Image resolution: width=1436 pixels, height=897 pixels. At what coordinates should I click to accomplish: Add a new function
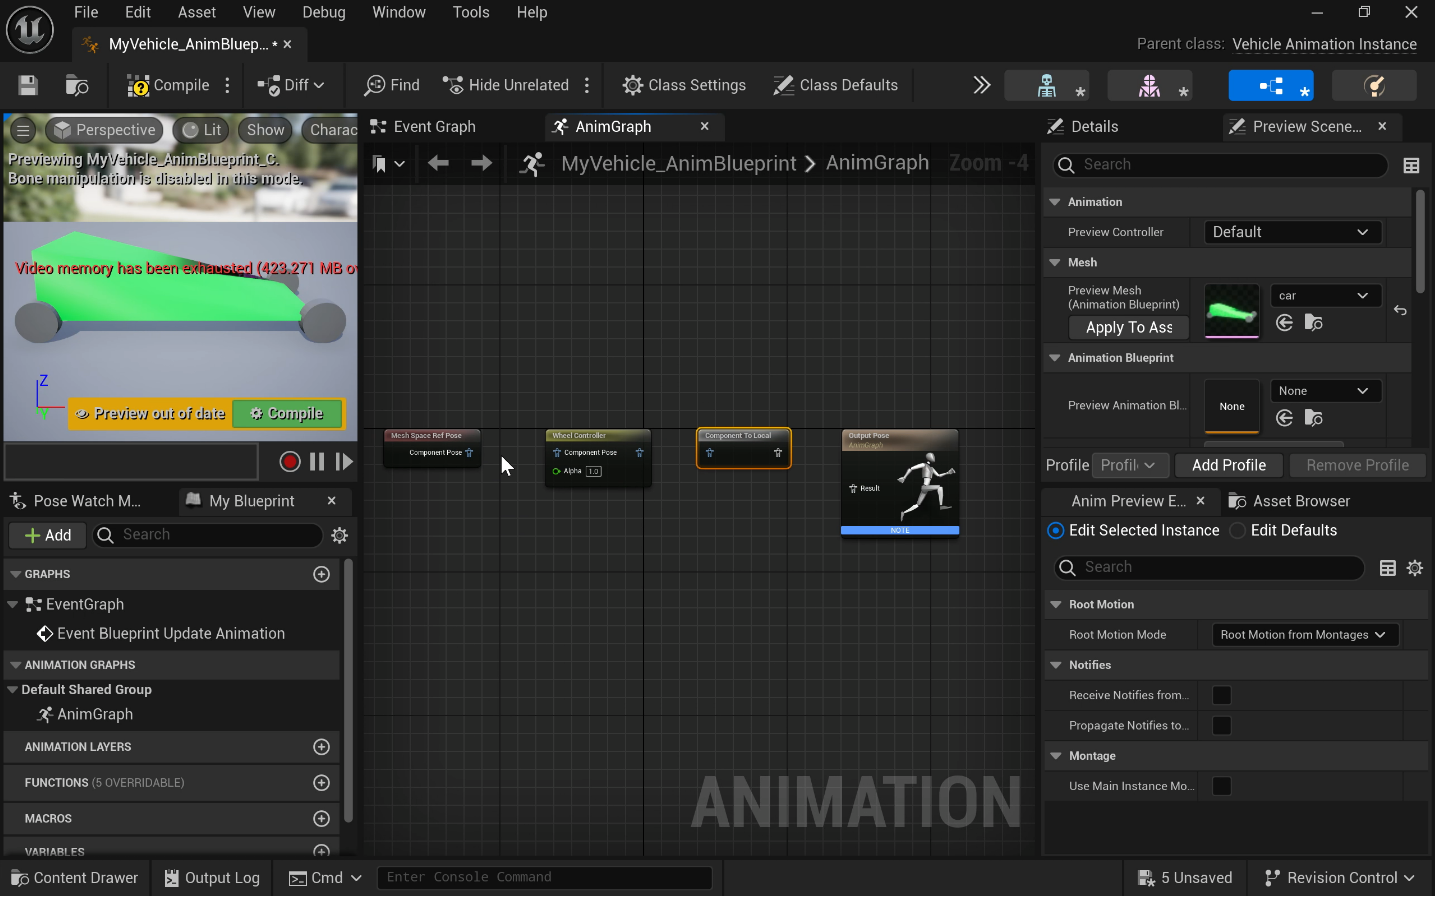point(322,783)
